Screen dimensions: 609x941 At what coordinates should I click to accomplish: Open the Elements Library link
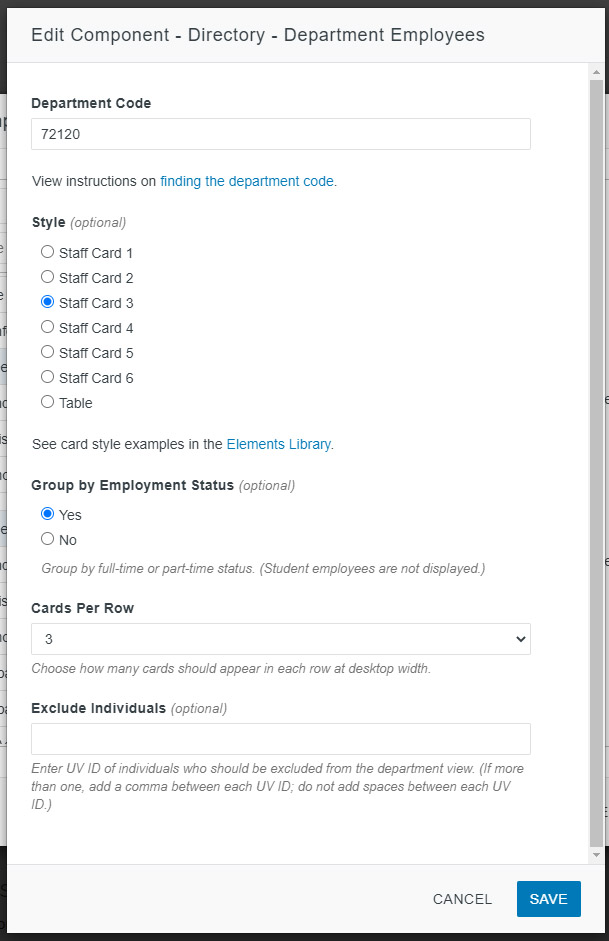278,443
